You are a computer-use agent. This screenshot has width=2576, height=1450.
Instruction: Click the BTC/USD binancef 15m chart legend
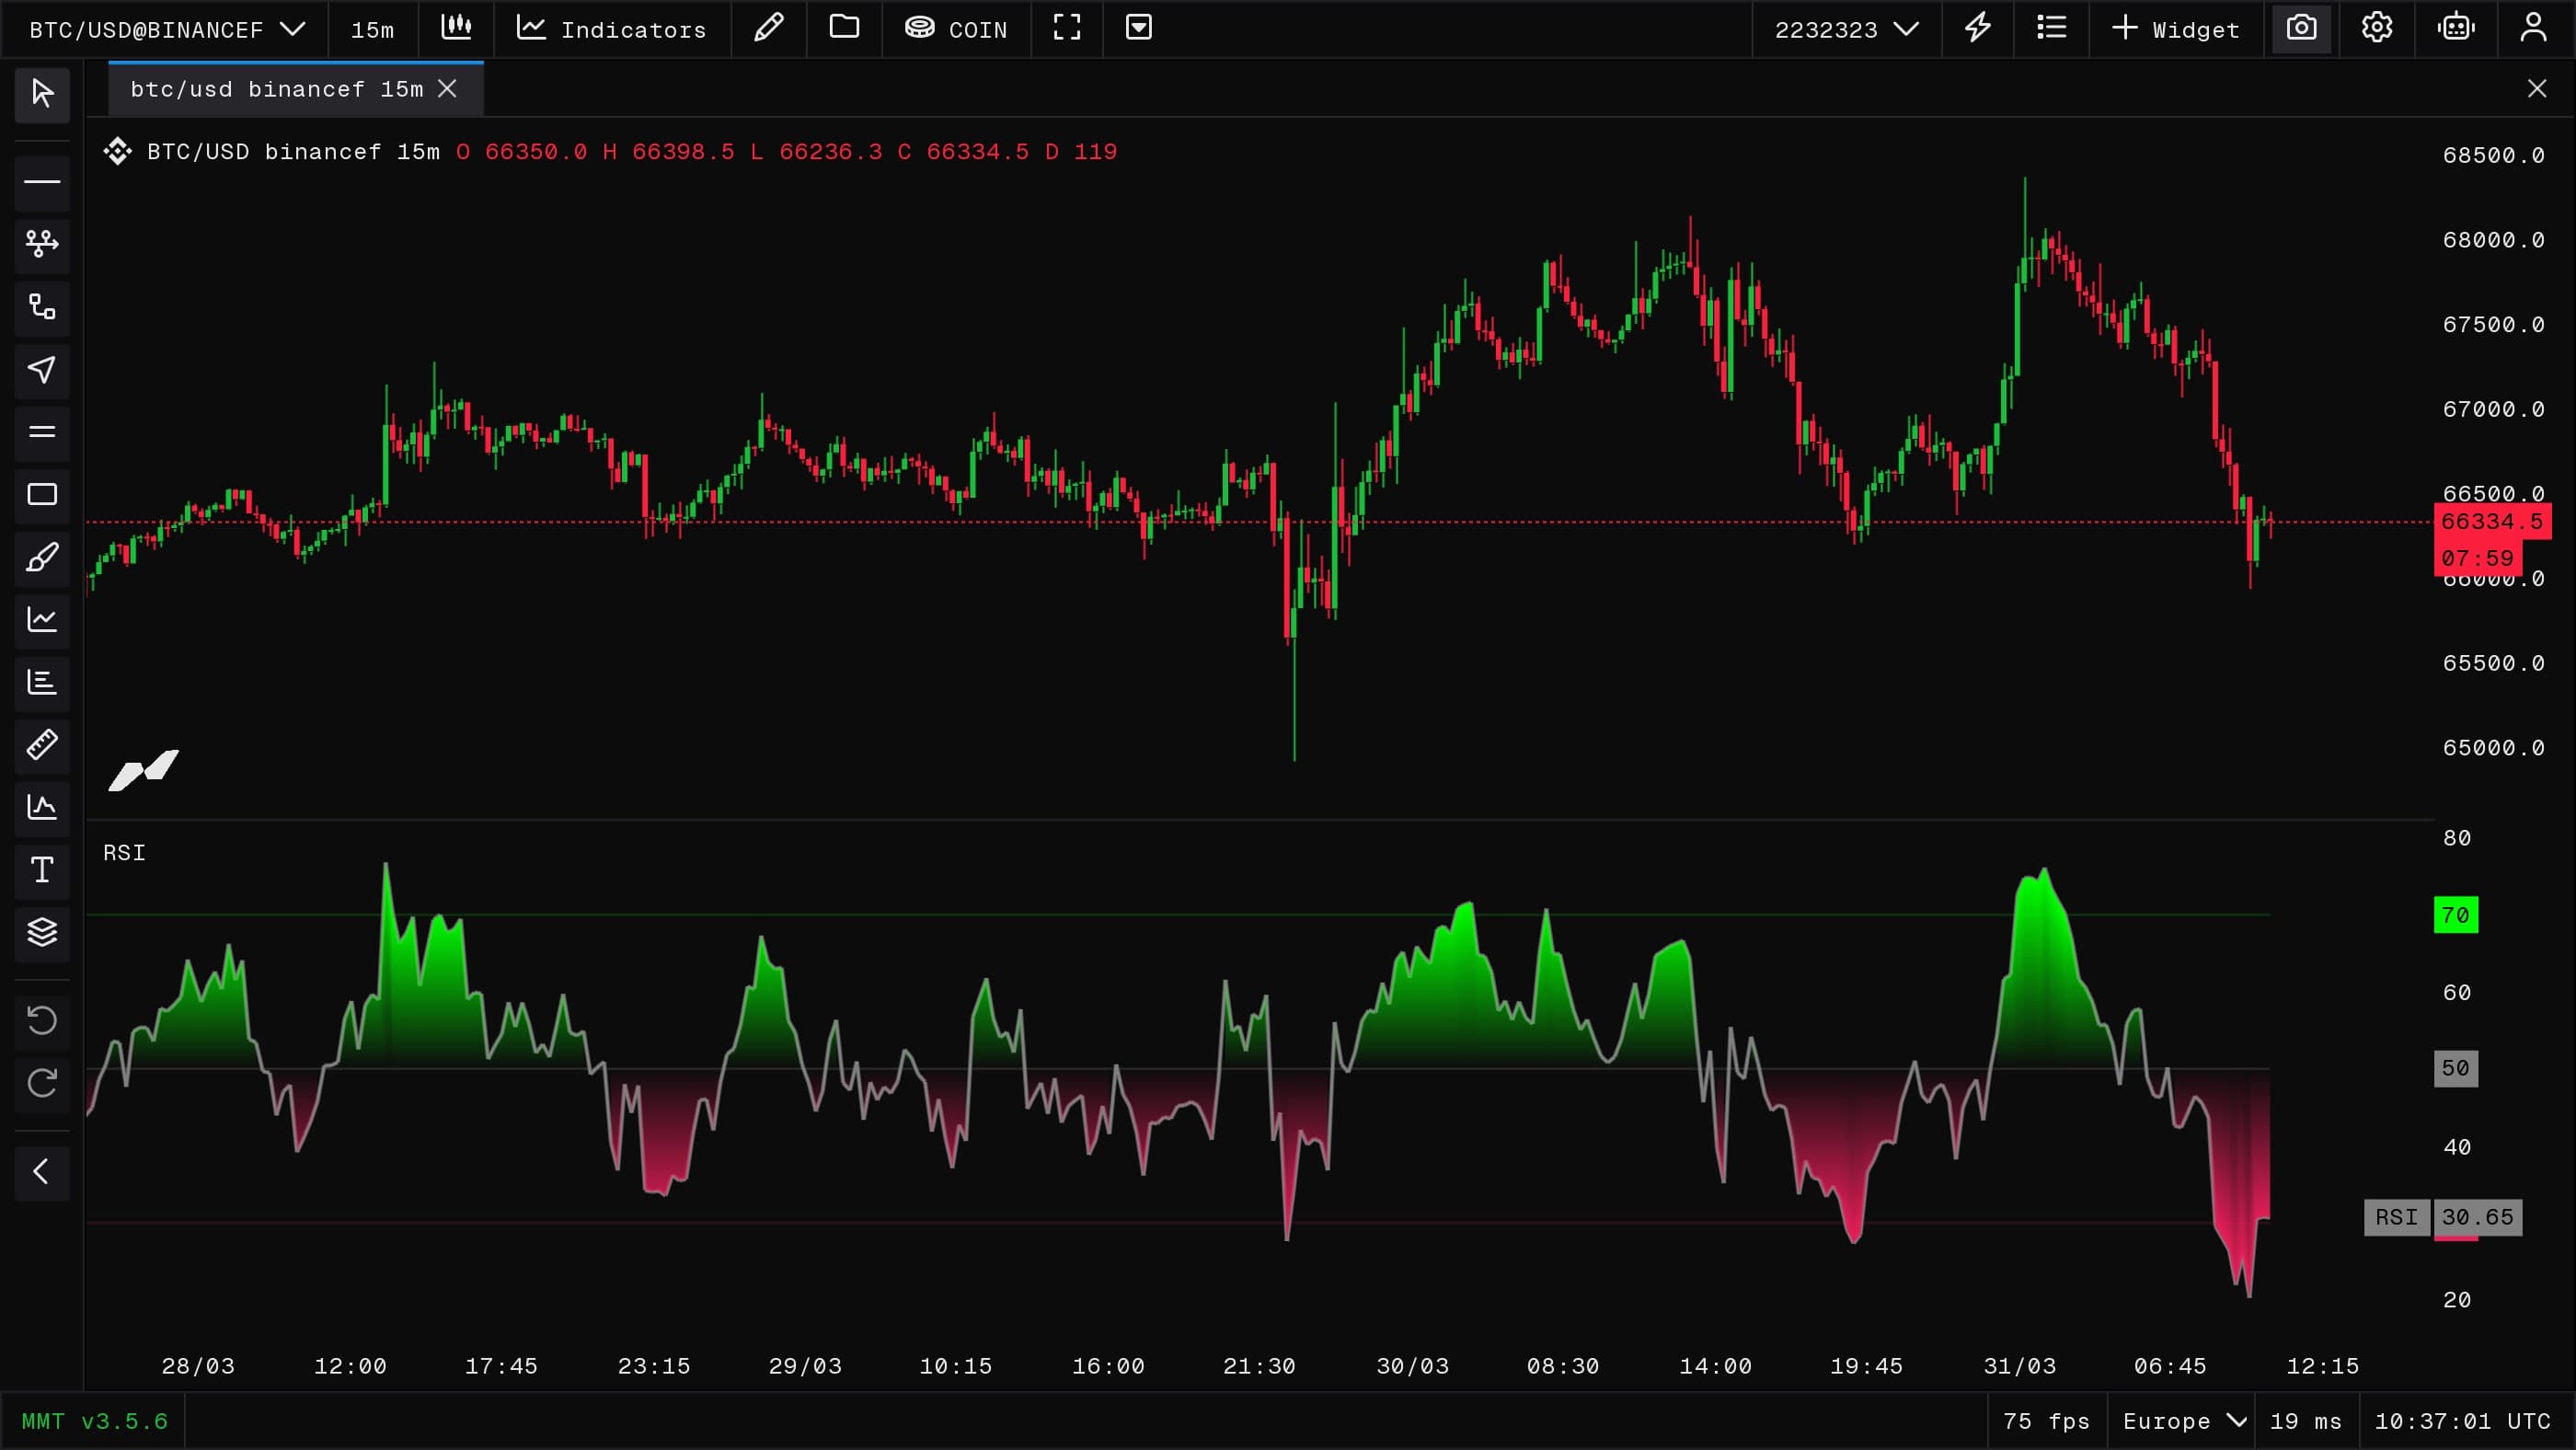[293, 151]
